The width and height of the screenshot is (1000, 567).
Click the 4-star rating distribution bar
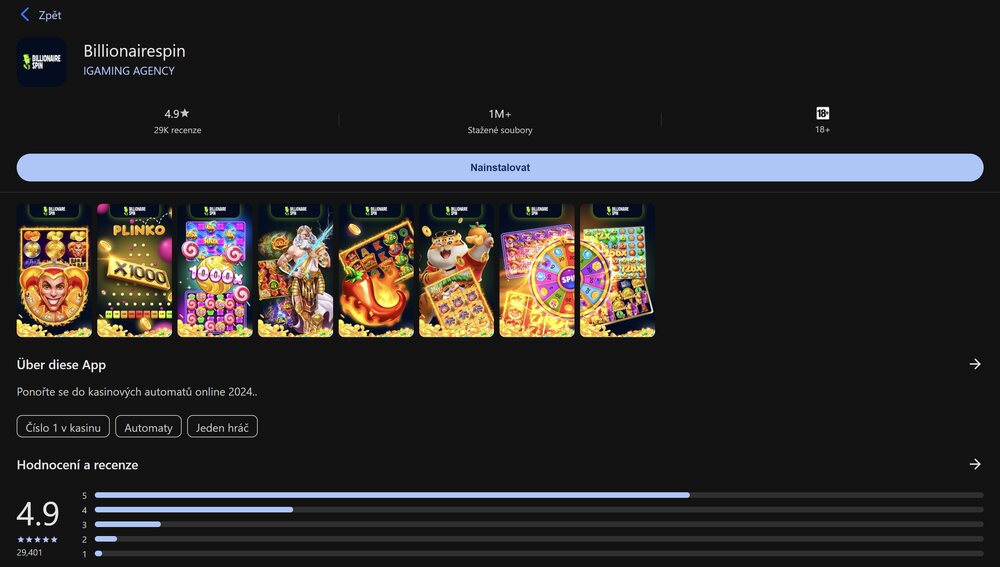point(539,510)
